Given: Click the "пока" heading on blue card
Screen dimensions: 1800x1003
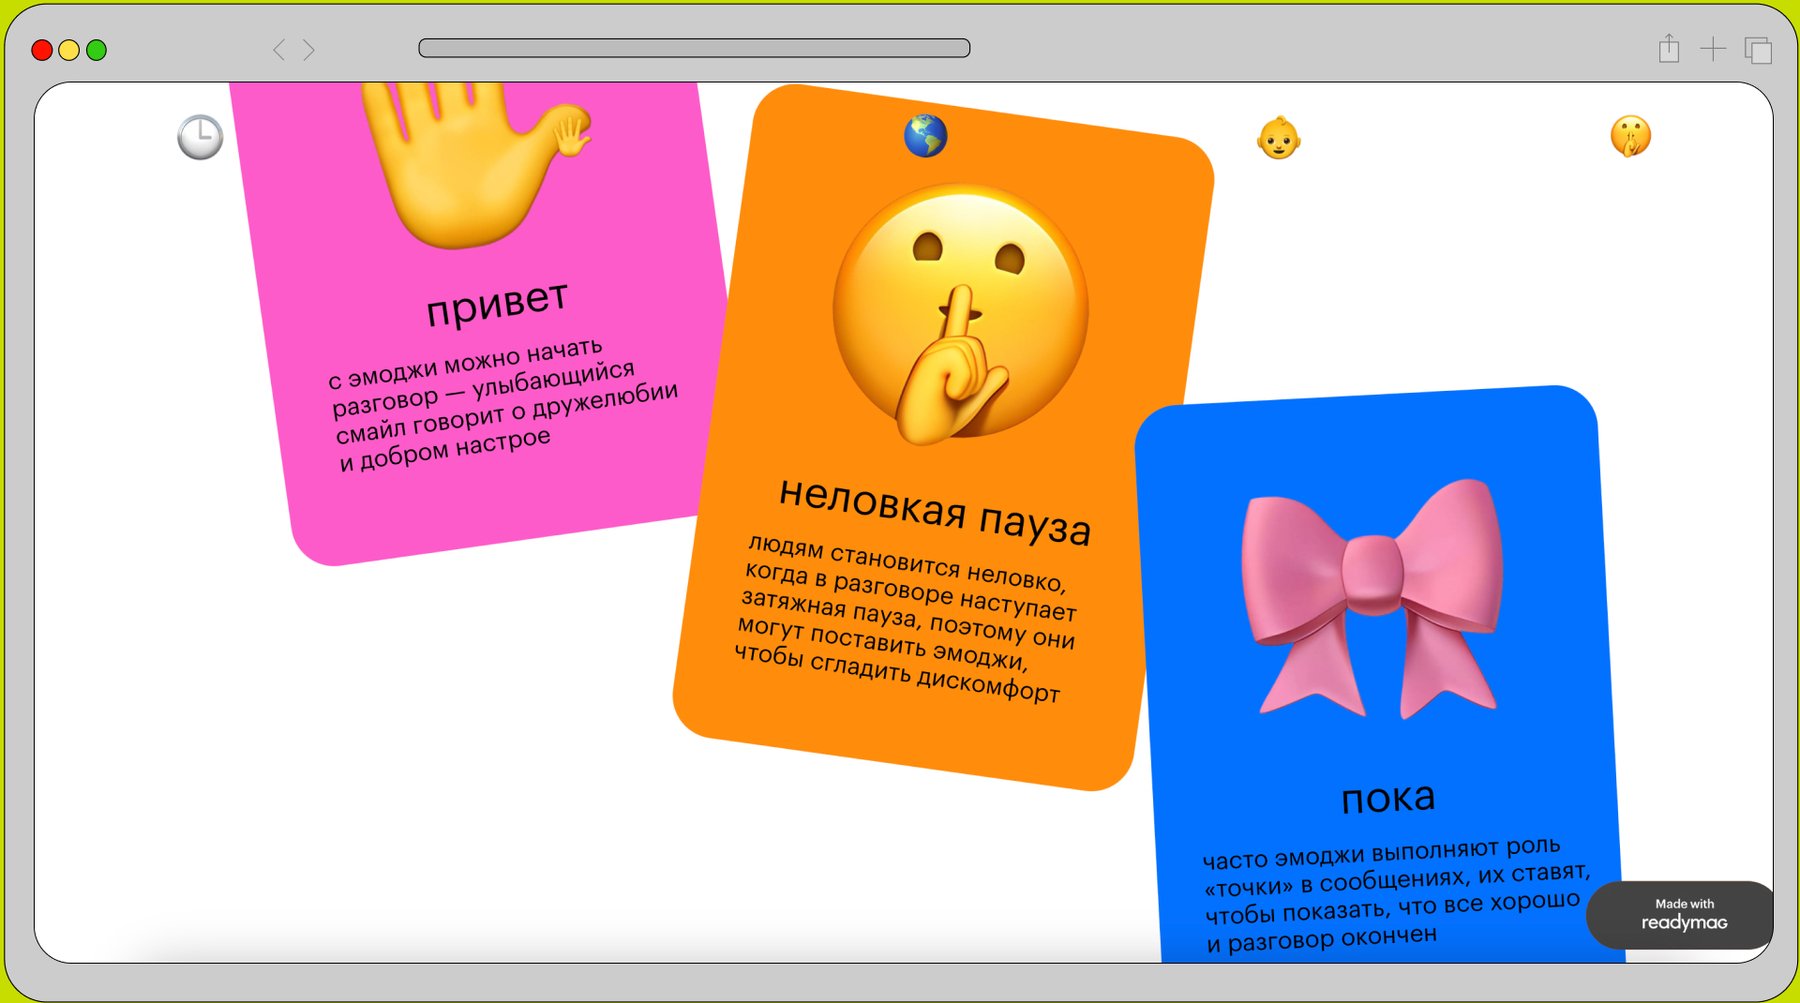Looking at the screenshot, I should click(x=1388, y=798).
